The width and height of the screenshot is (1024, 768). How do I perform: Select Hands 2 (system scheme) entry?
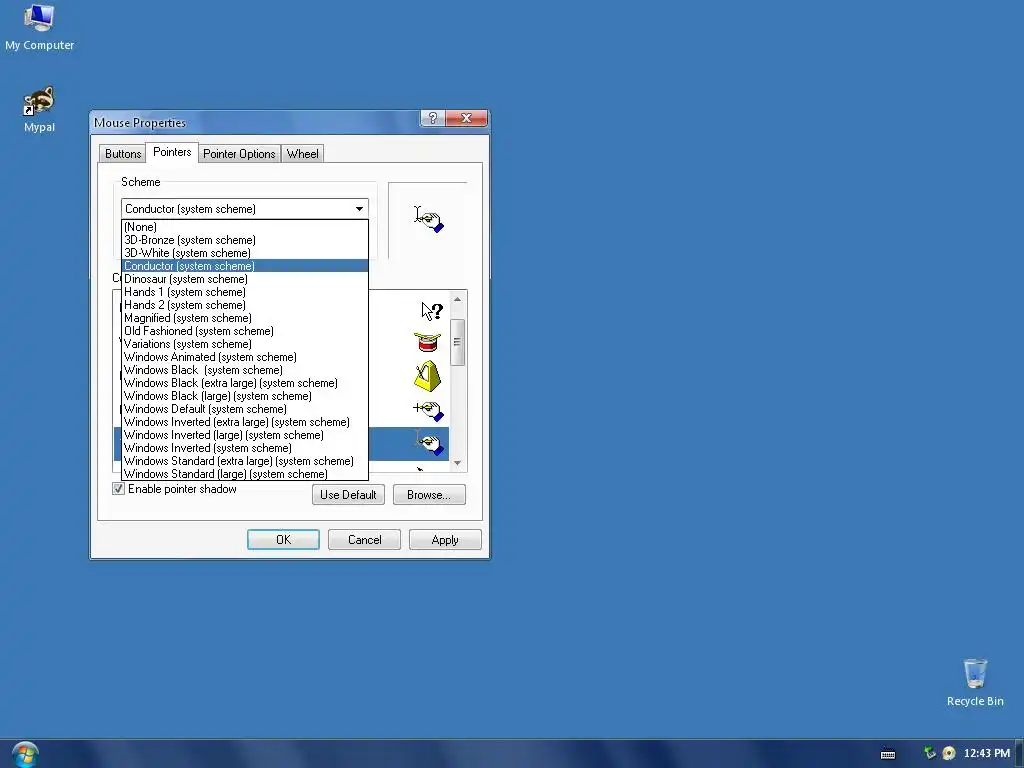click(x=245, y=305)
